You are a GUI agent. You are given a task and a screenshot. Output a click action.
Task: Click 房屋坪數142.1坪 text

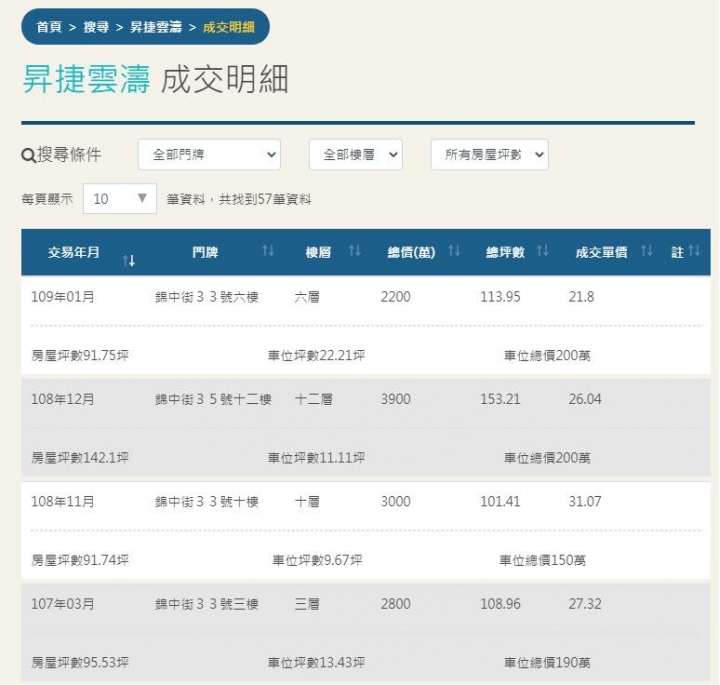(x=80, y=458)
